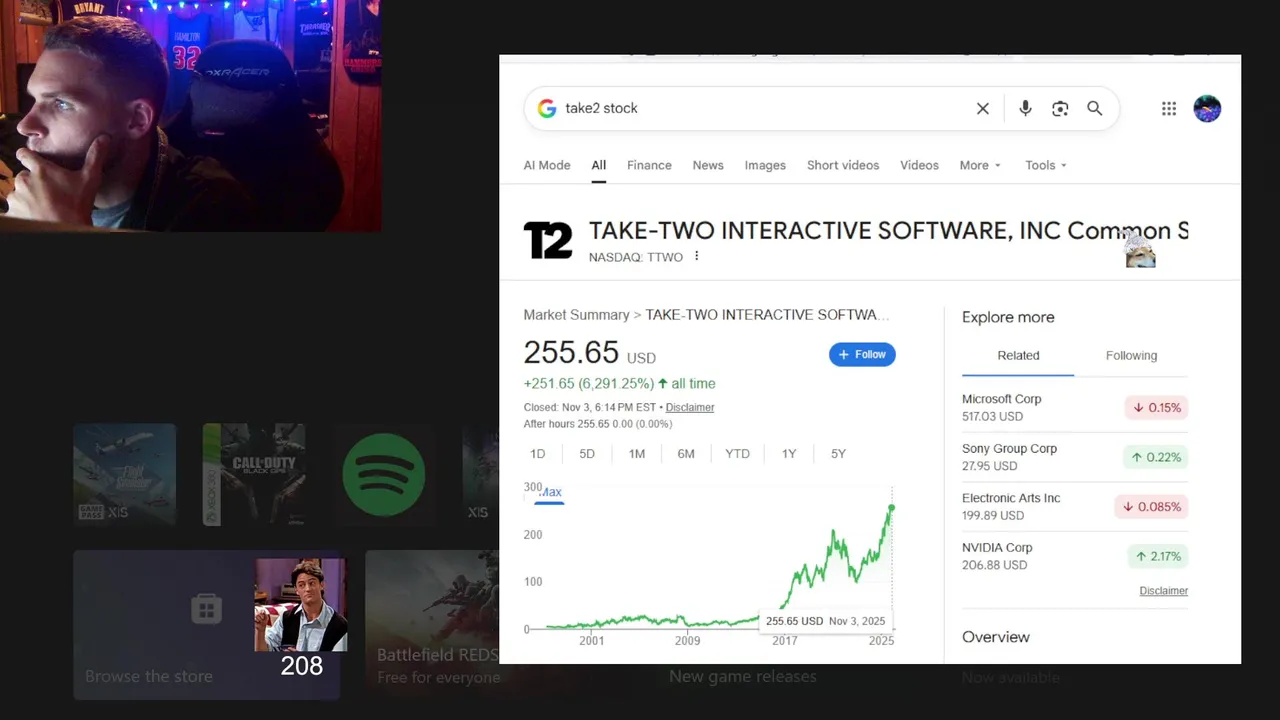
Task: Select the 1Y chart range
Action: coord(789,453)
